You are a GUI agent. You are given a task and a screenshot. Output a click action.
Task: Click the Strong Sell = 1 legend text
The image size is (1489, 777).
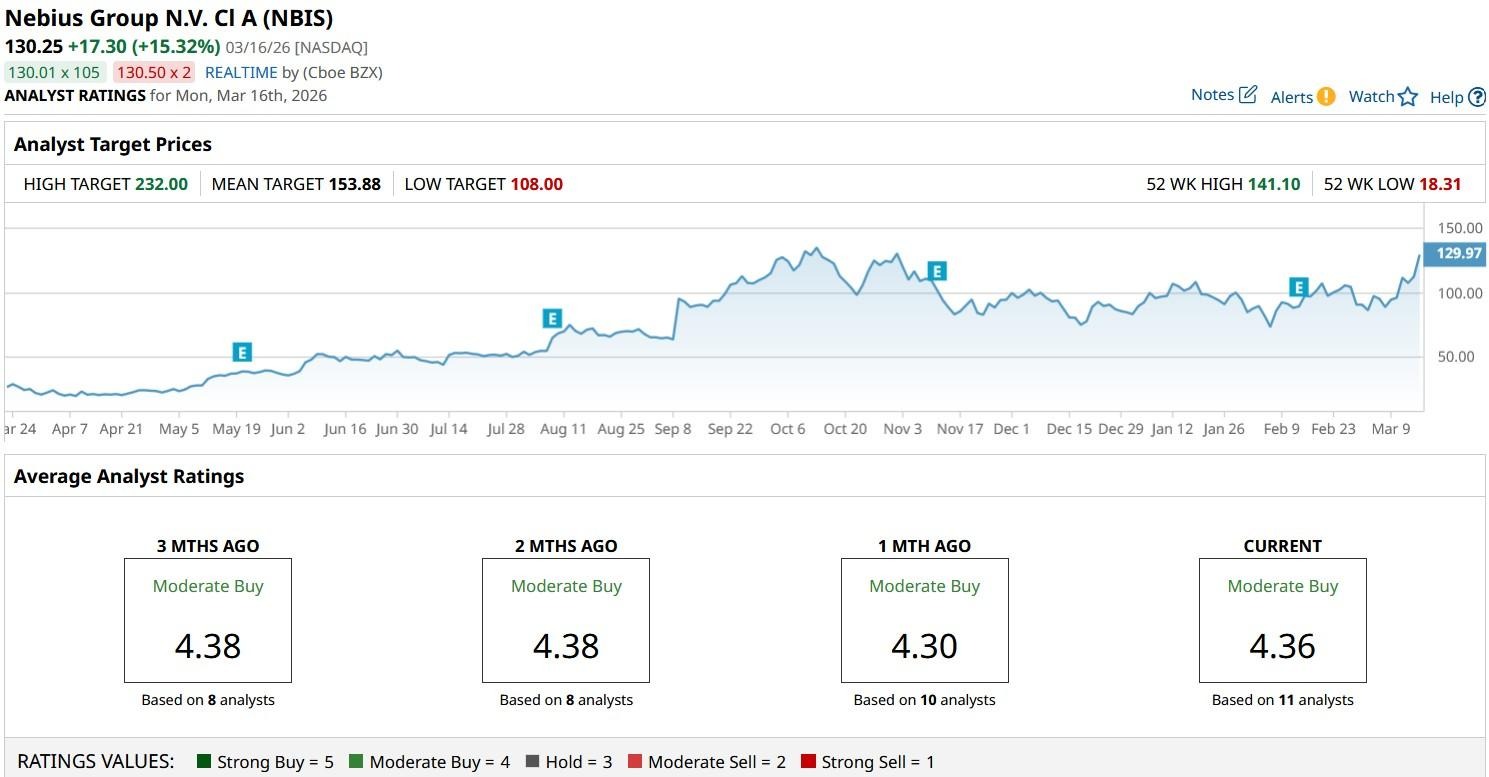point(878,762)
